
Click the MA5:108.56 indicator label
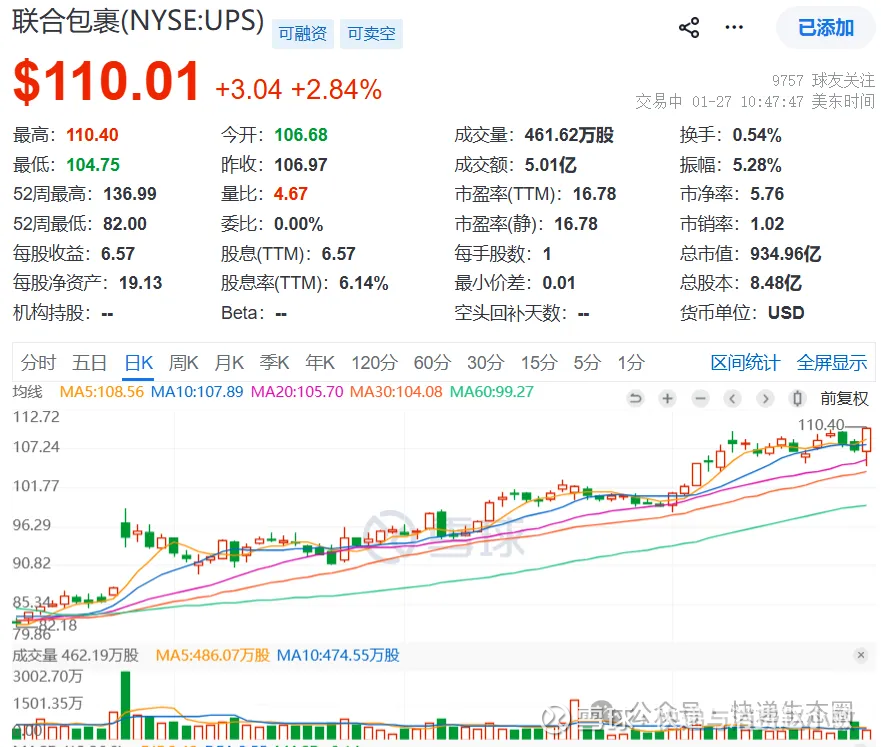102,392
